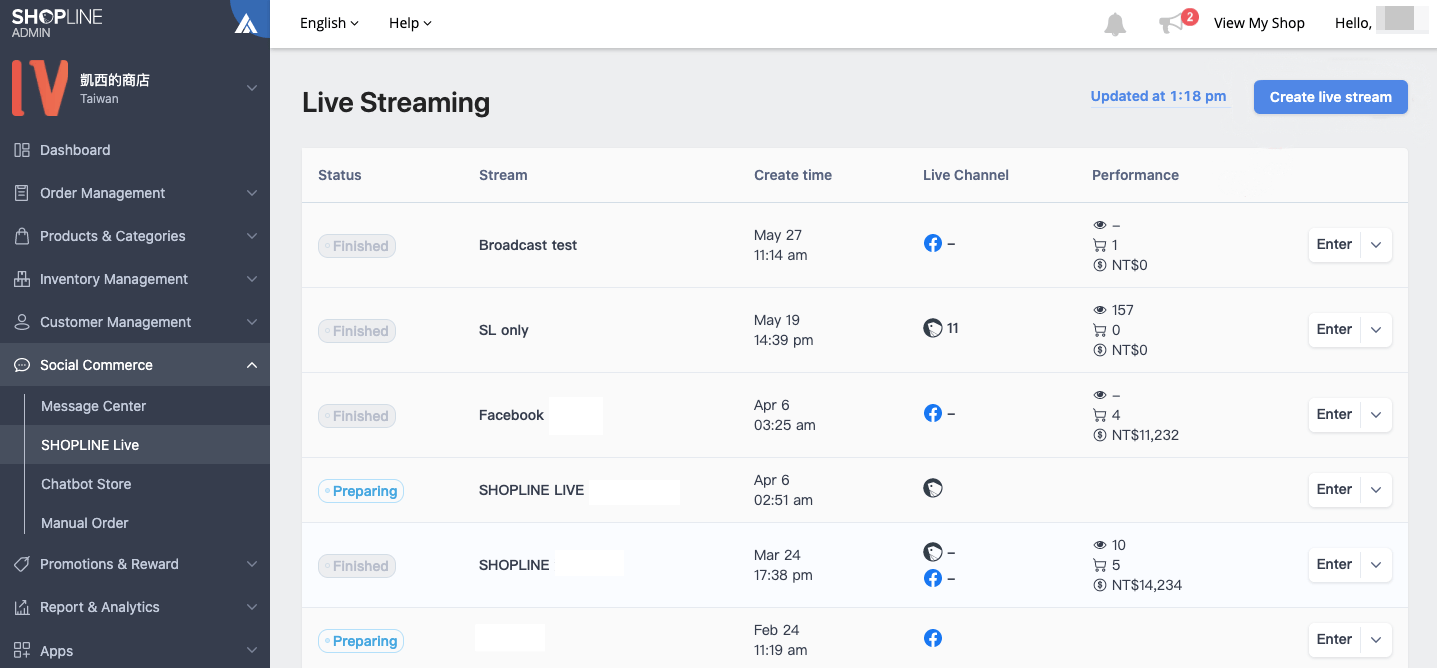Open notifications via the bell icon
1437x668 pixels.
(1115, 24)
